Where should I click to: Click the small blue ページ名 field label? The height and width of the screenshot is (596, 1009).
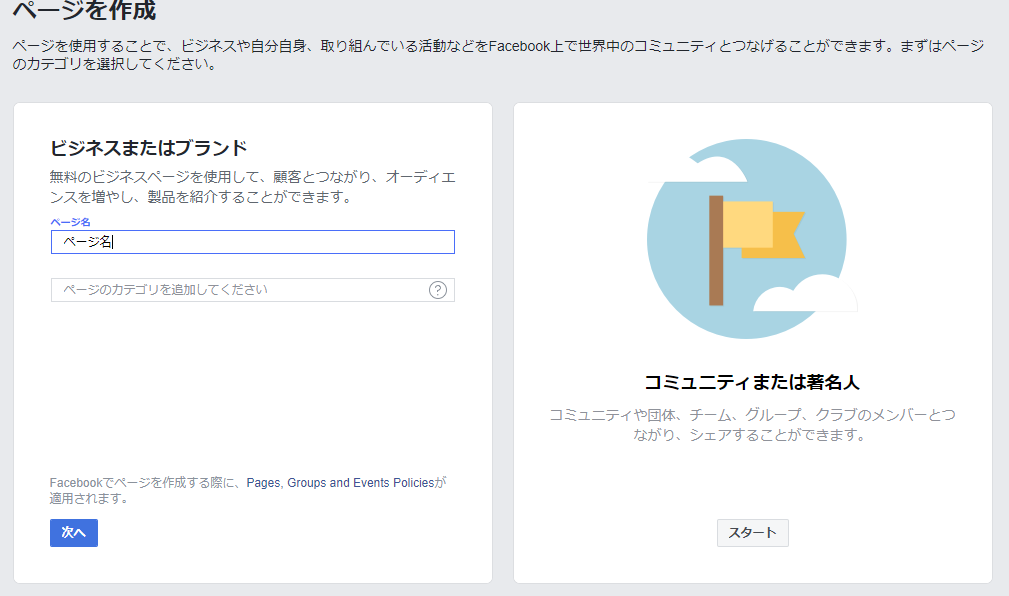[70, 222]
